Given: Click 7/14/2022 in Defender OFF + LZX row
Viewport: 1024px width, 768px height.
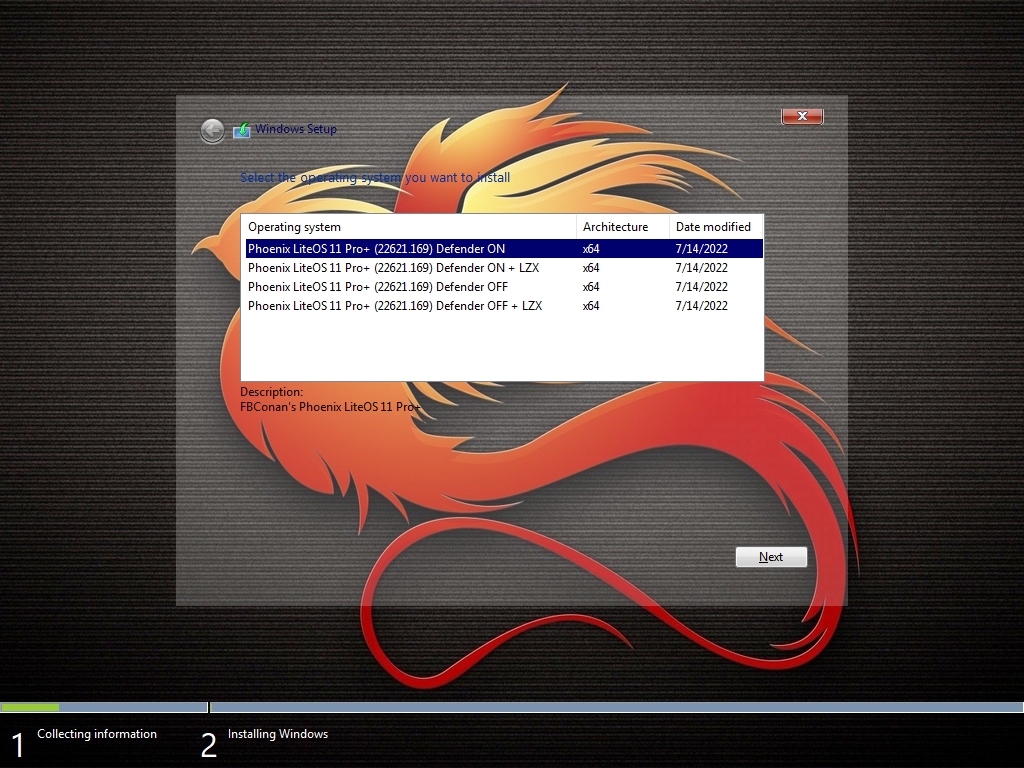Looking at the screenshot, I should coord(701,306).
